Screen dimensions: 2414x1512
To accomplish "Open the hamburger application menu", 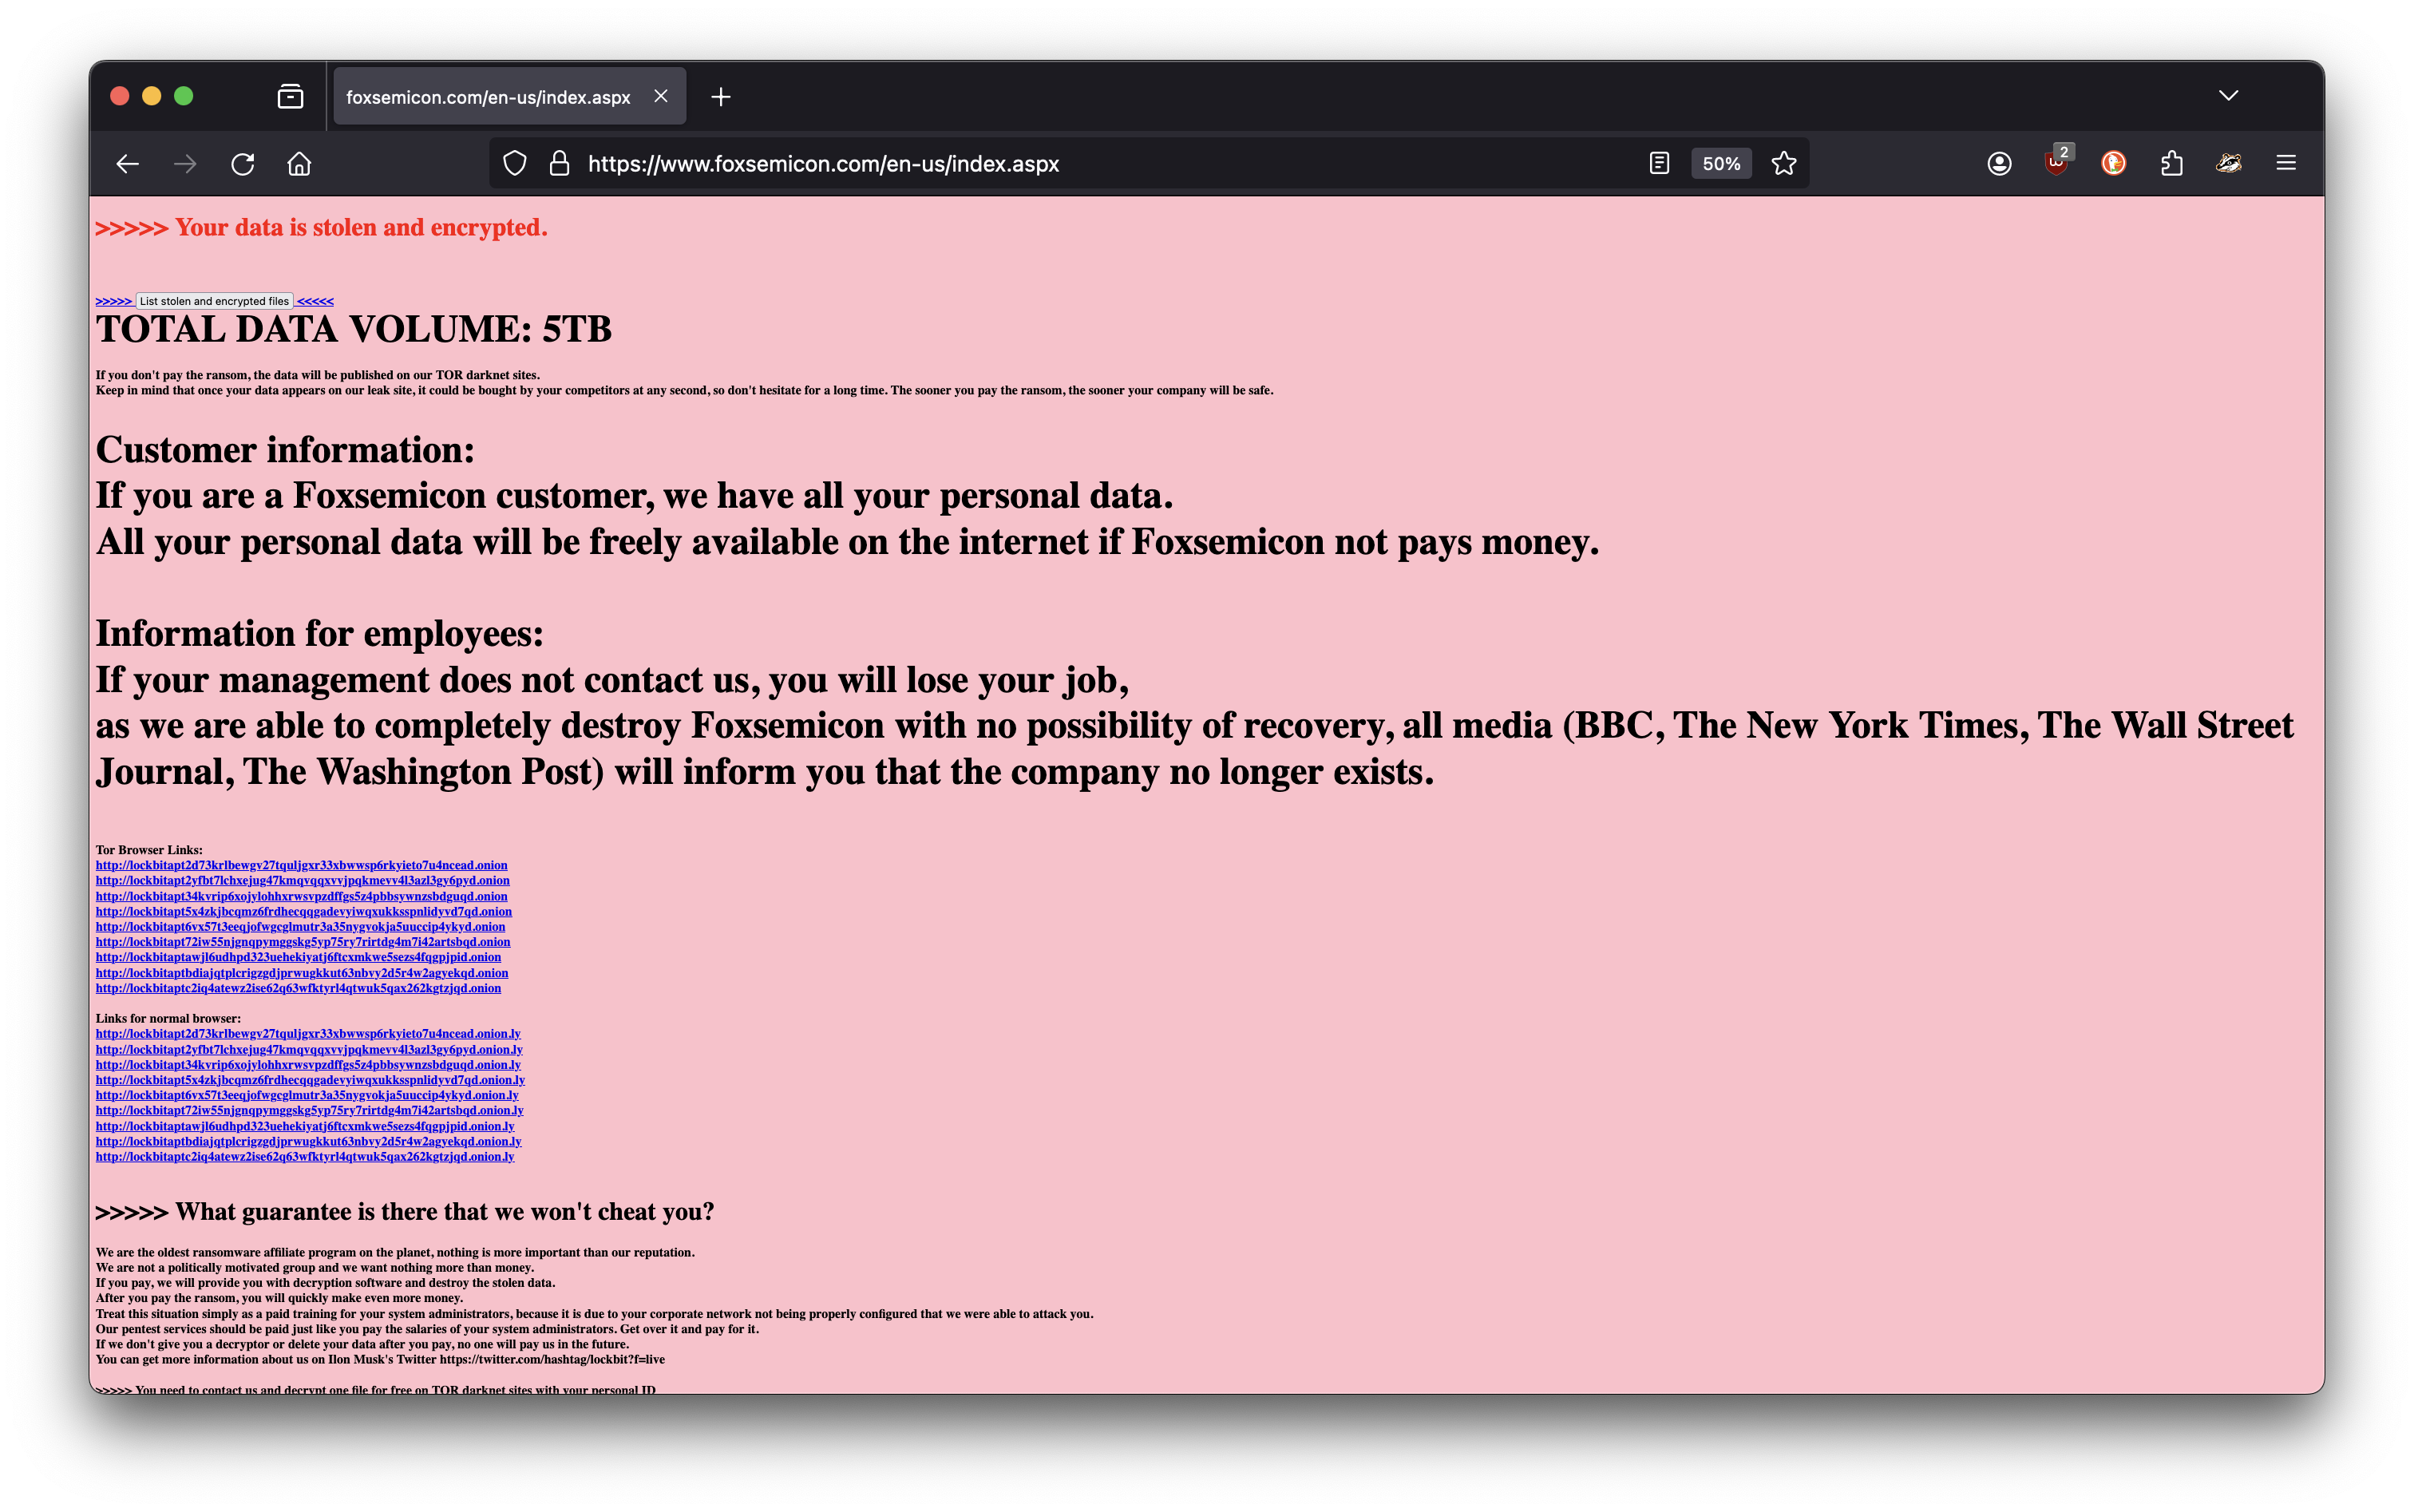I will tap(2287, 164).
